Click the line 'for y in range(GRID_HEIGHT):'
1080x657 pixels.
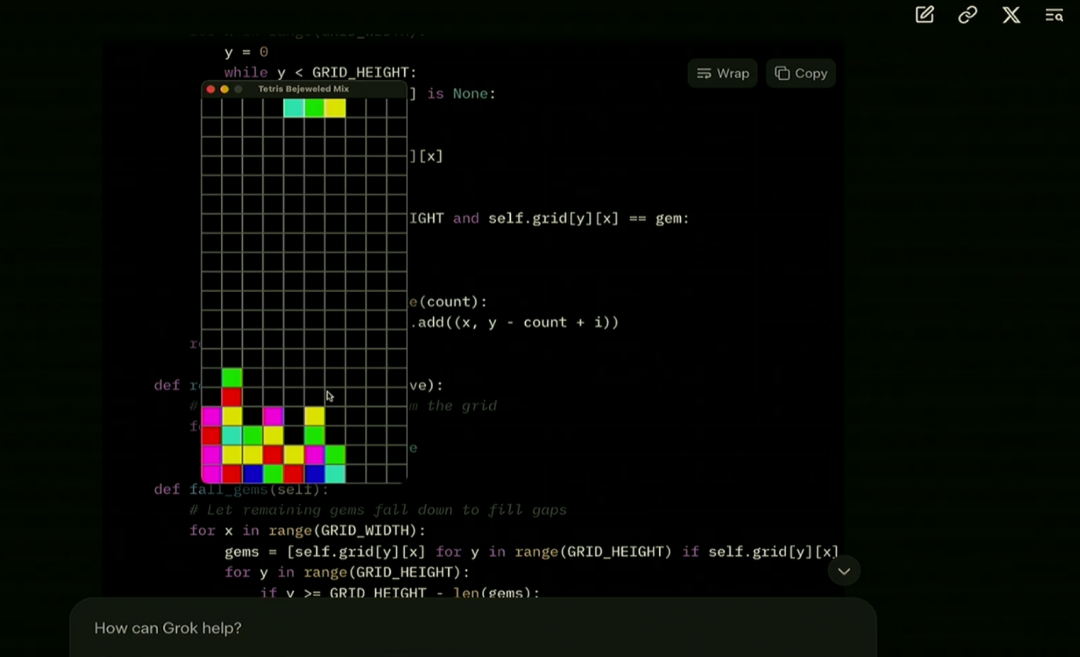(346, 572)
